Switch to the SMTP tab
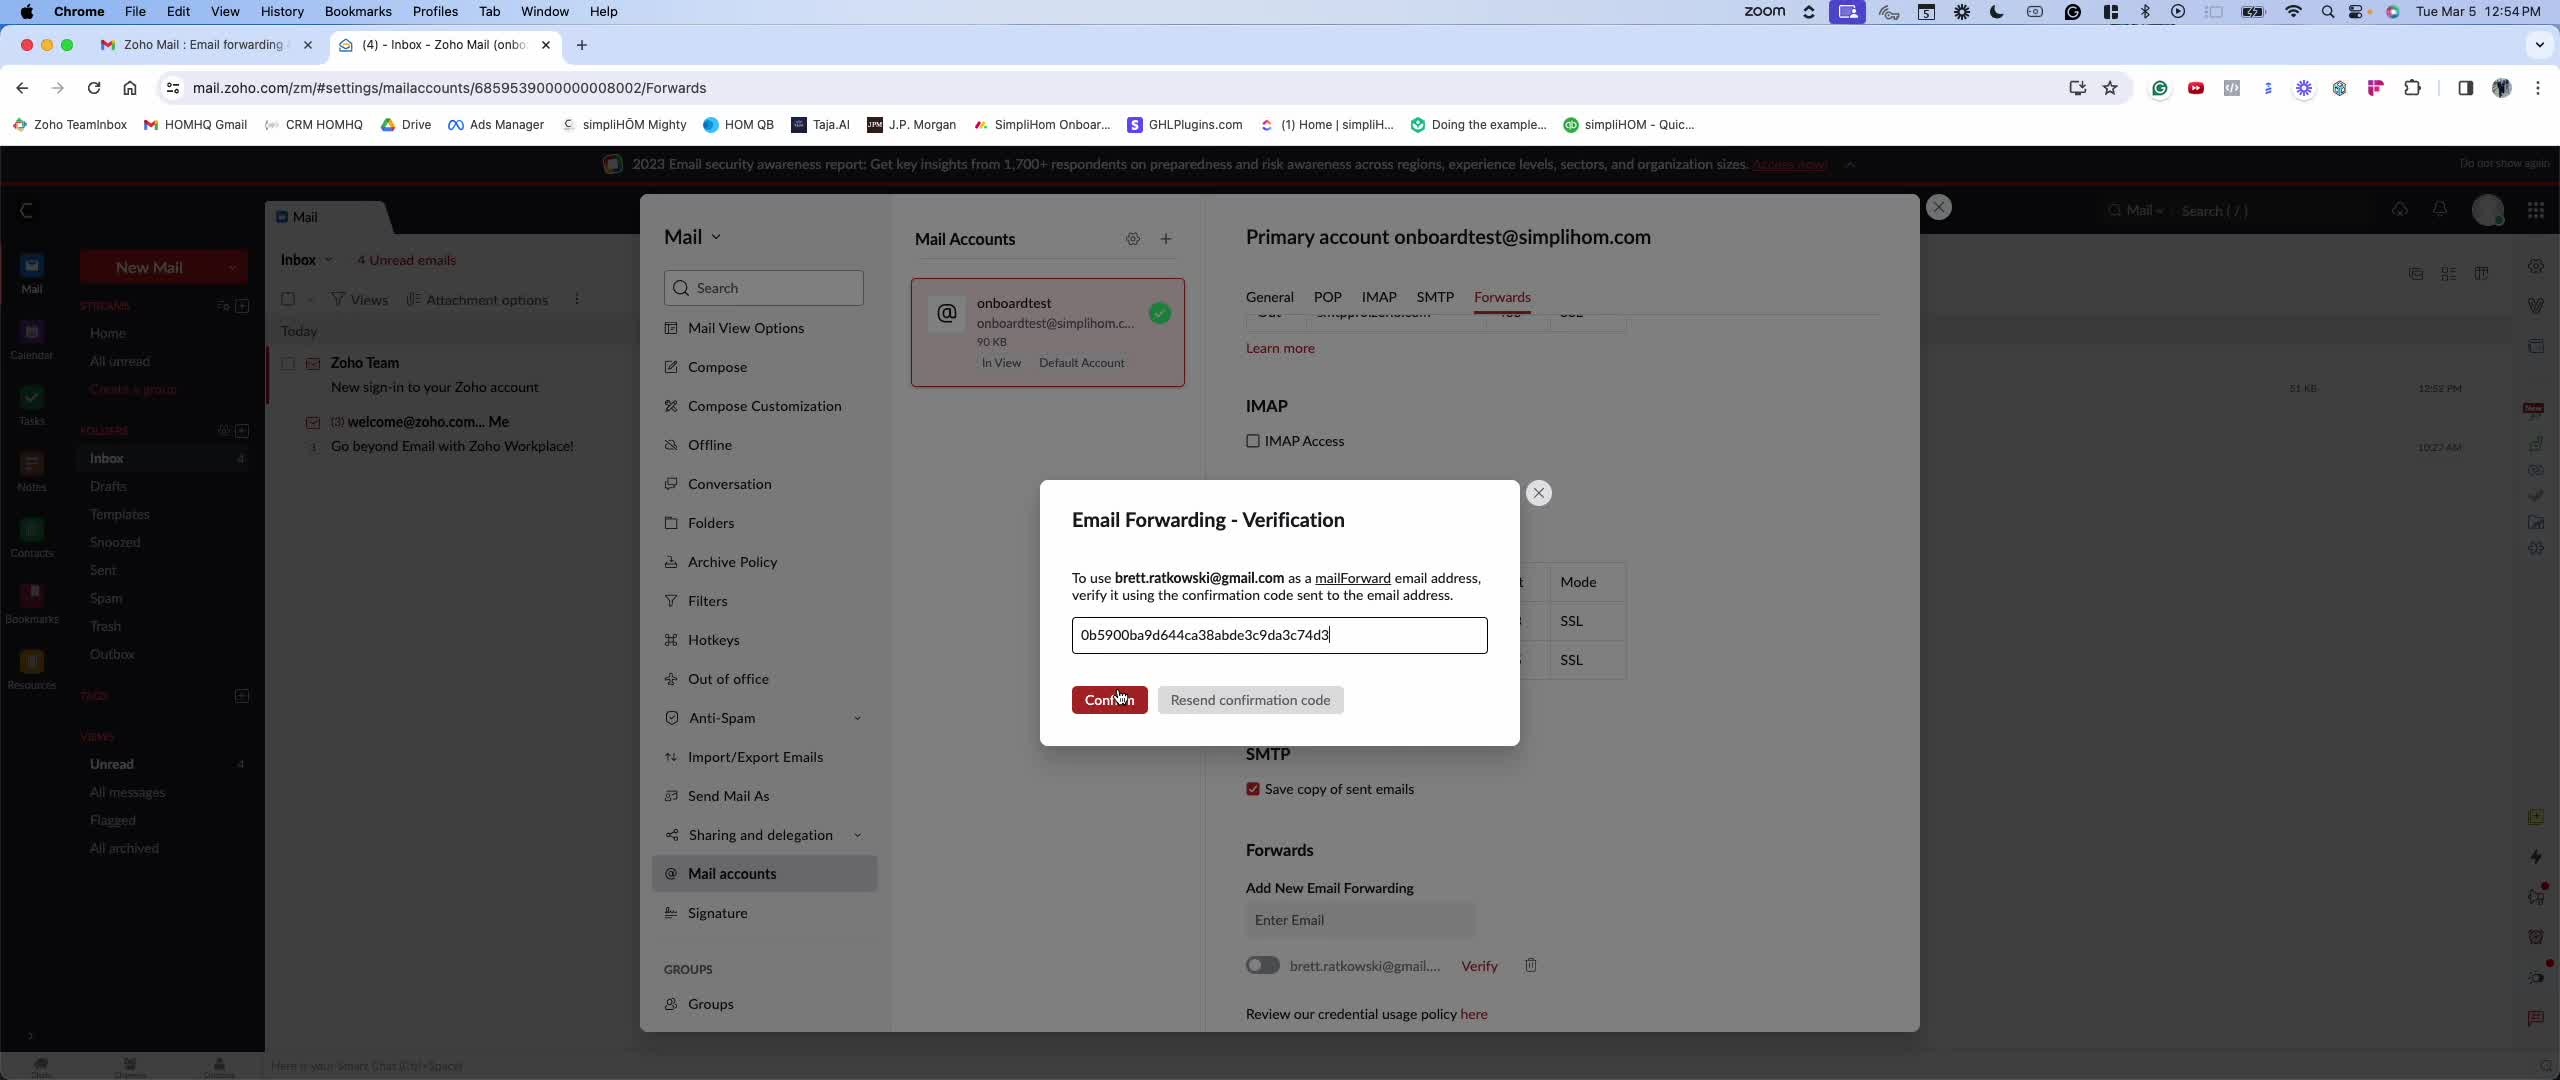Screen dimensions: 2560x1080 1434,297
